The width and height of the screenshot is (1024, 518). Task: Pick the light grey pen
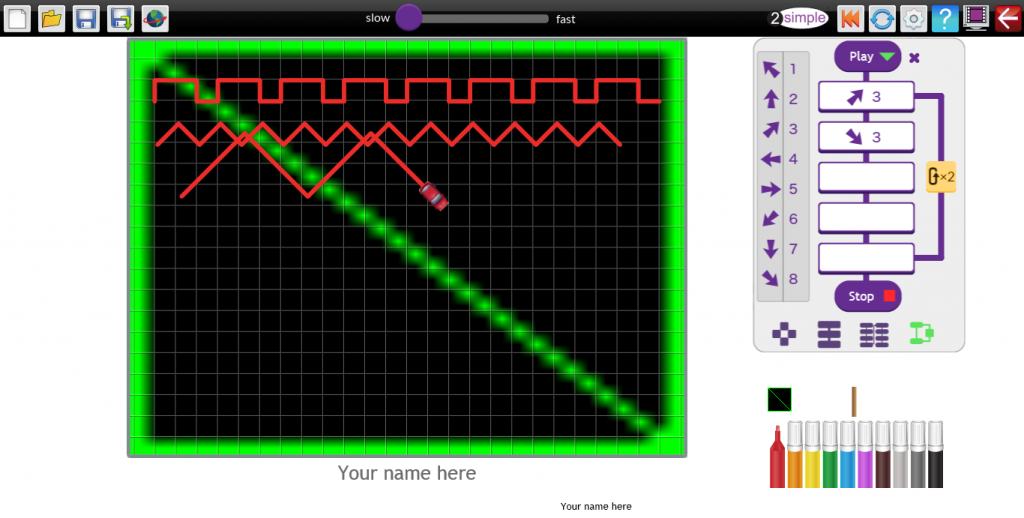[901, 455]
